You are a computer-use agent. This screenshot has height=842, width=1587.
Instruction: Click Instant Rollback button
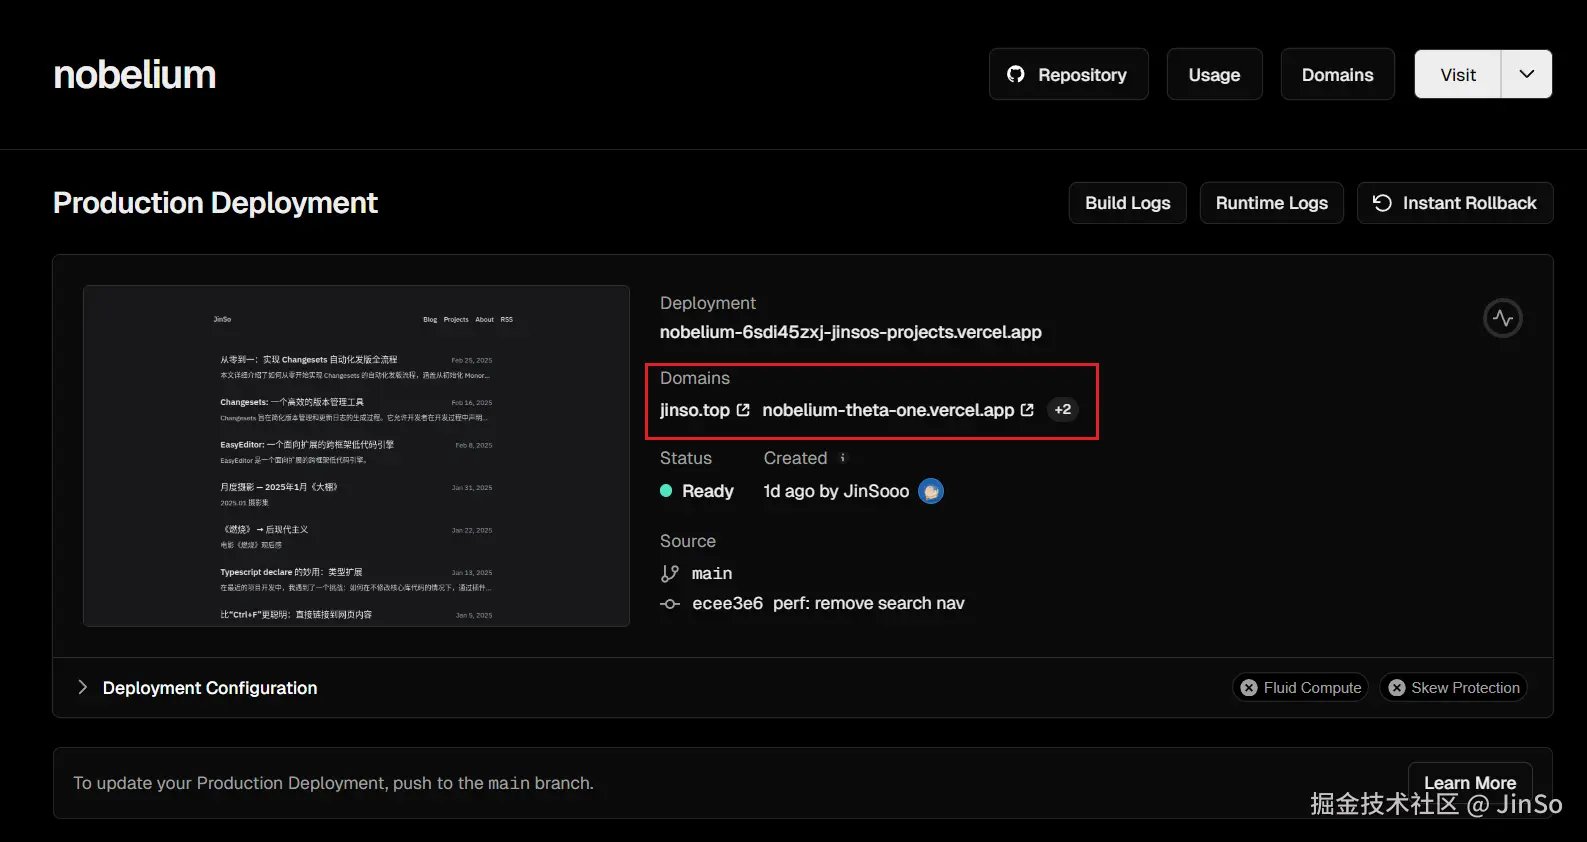click(x=1454, y=203)
